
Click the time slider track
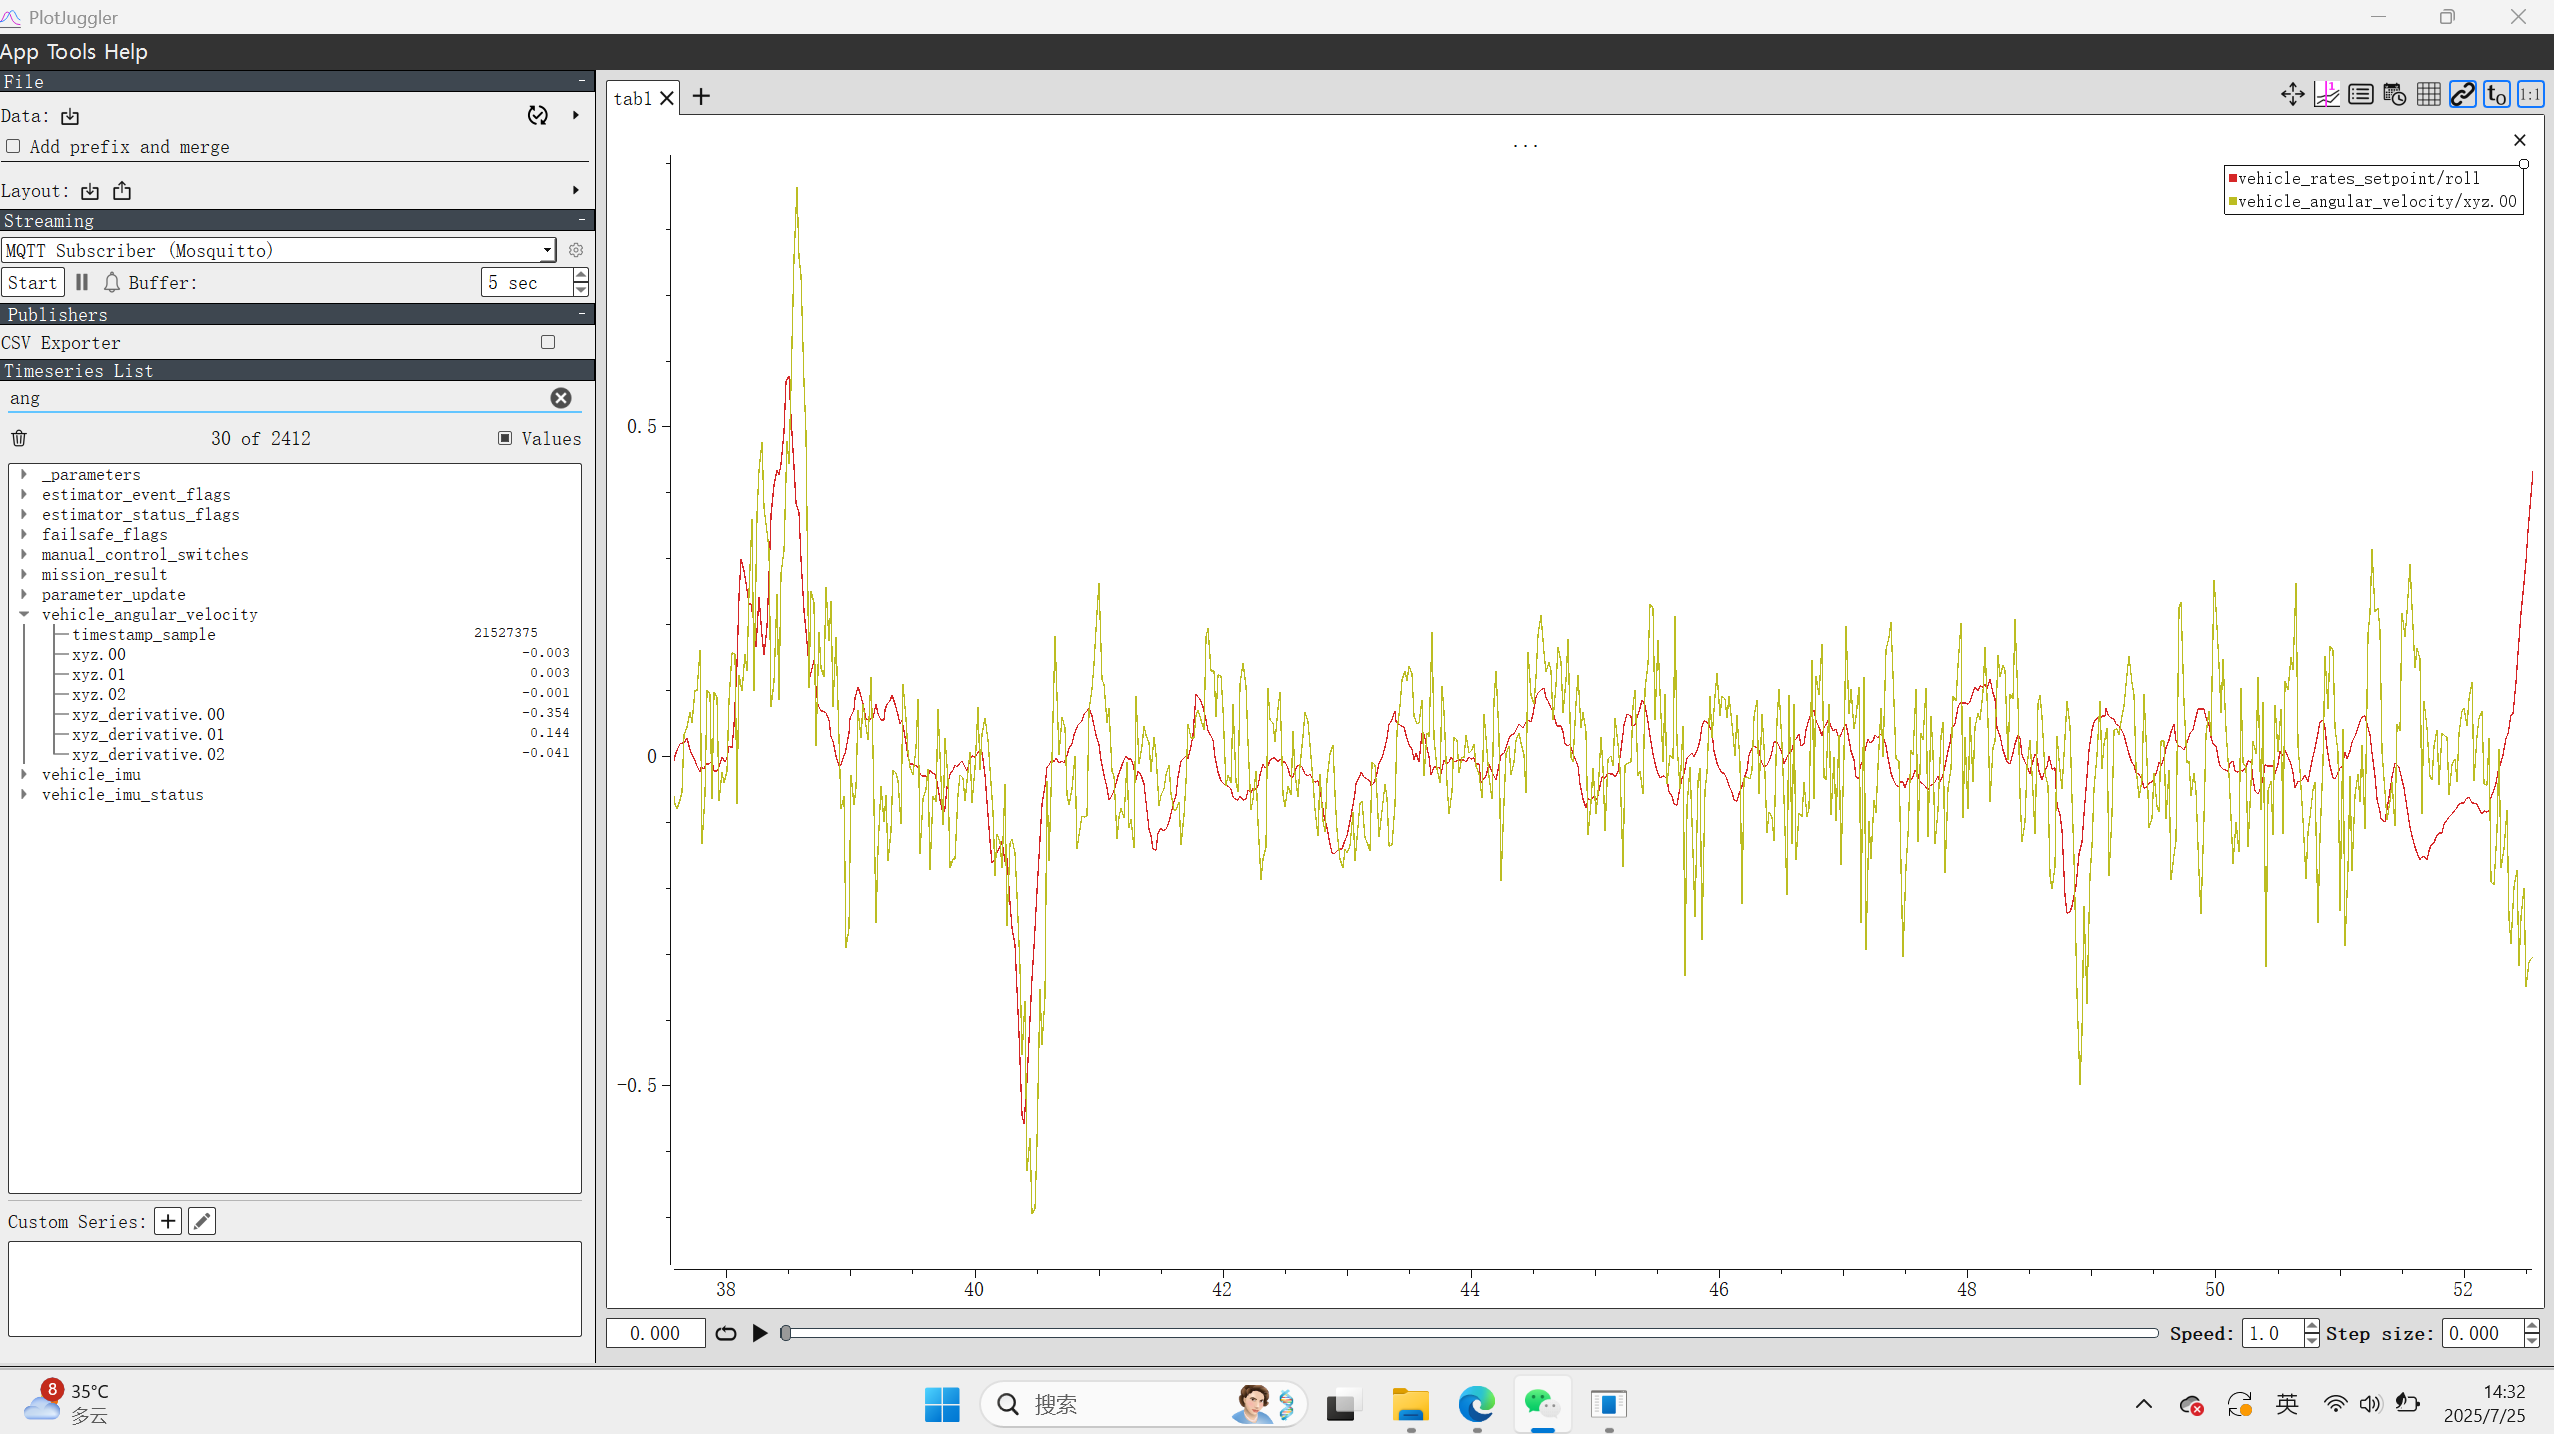(x=1470, y=1334)
